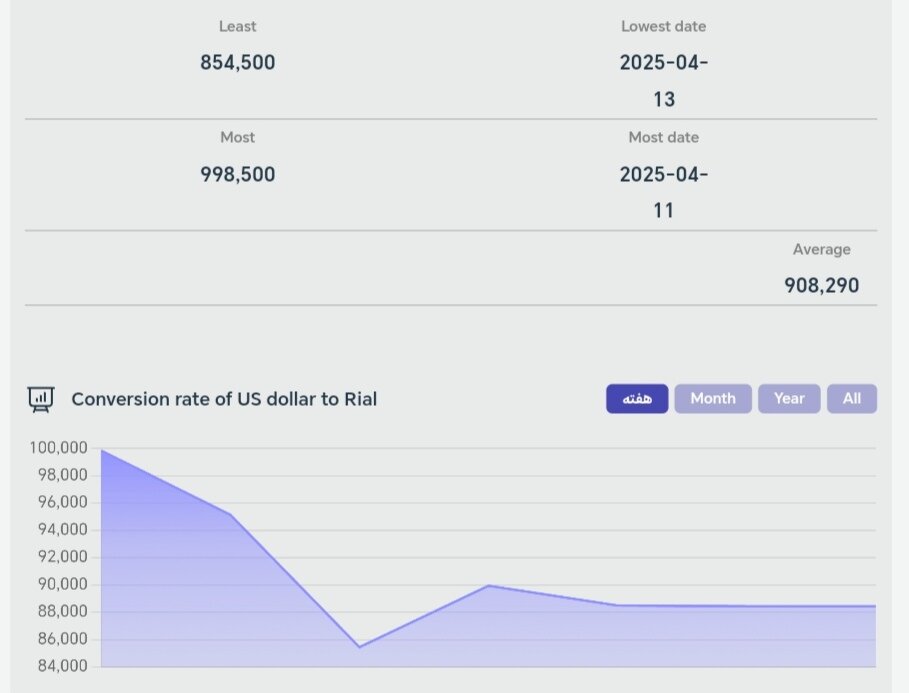Click the chart presentation icon beside the title

click(41, 399)
